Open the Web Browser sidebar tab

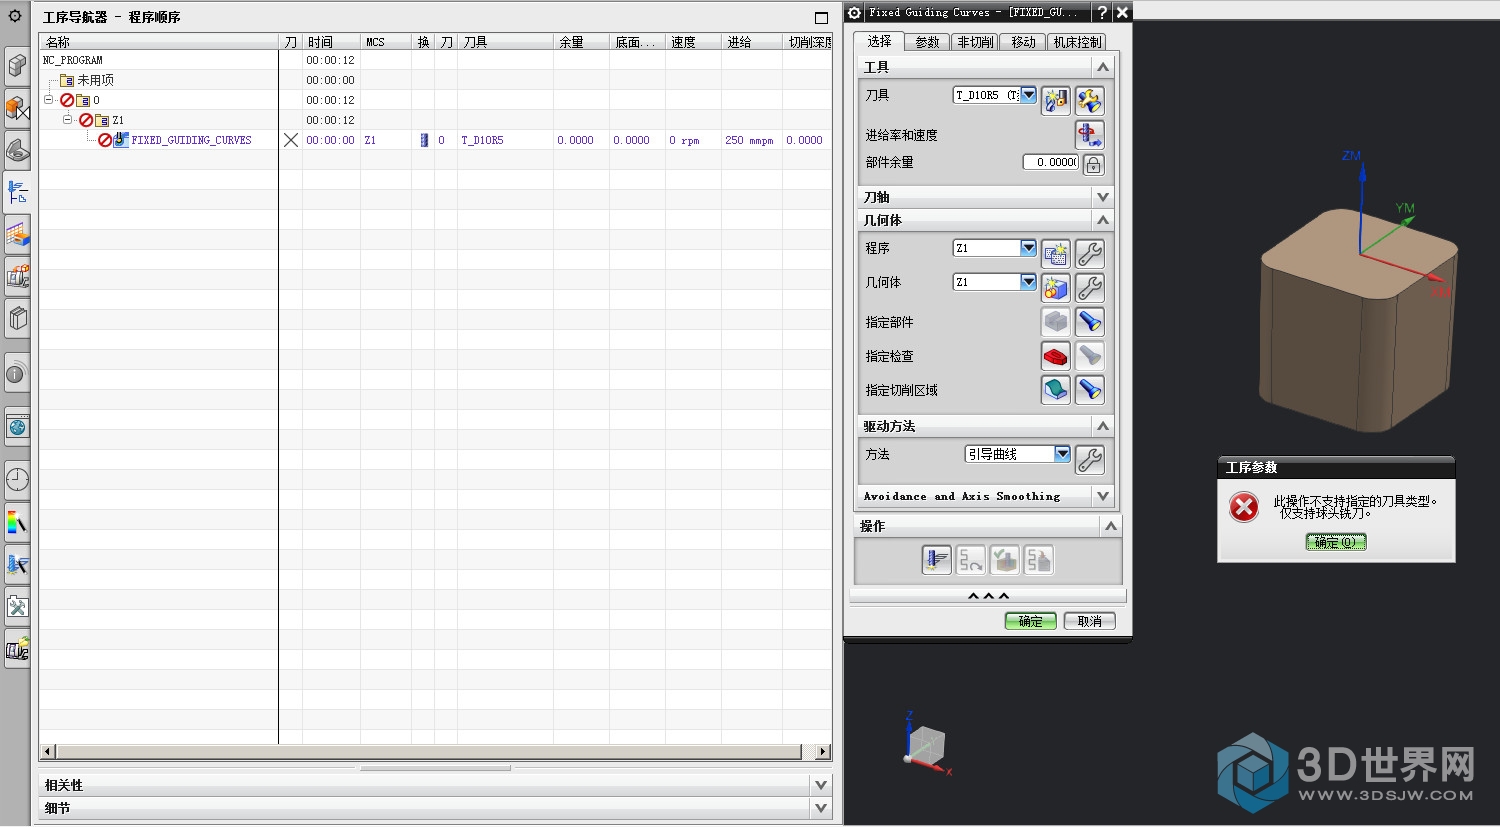(17, 427)
